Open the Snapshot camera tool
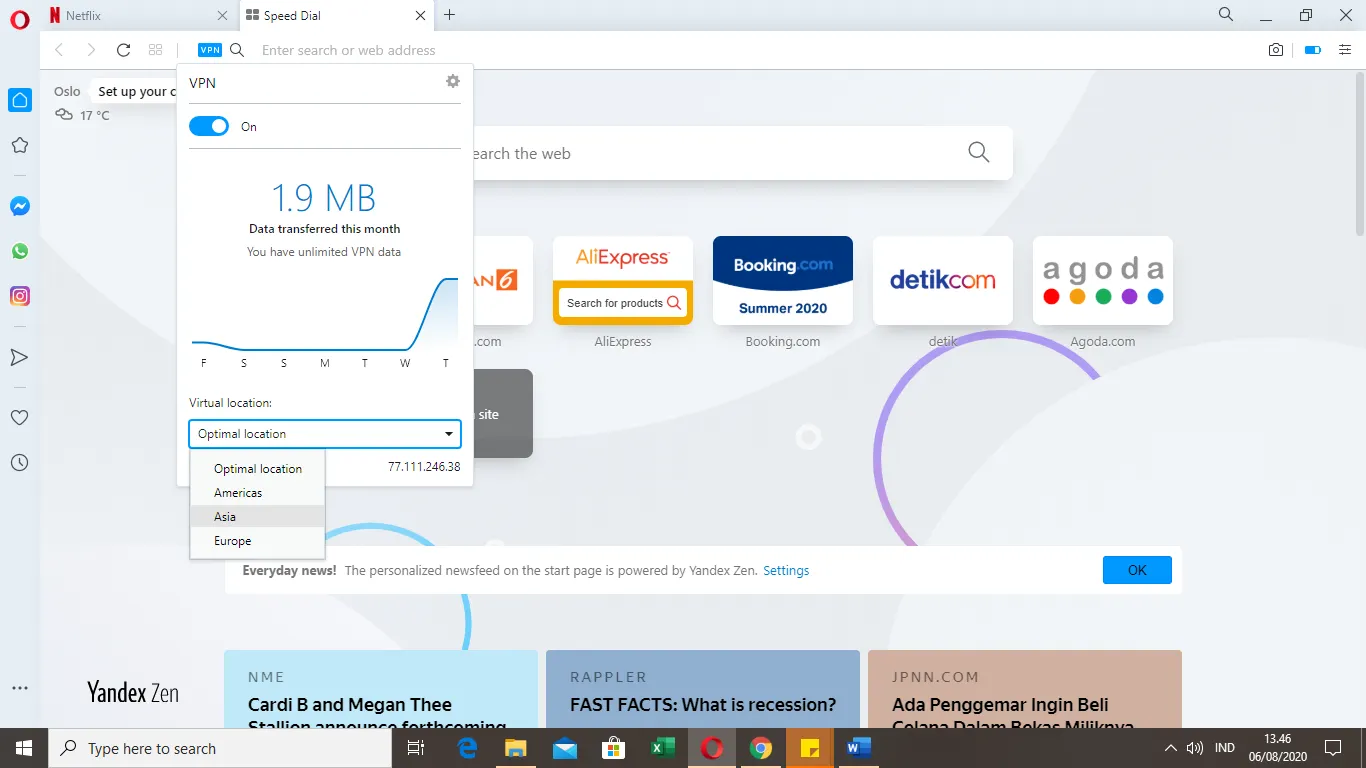1366x768 pixels. click(x=1276, y=50)
